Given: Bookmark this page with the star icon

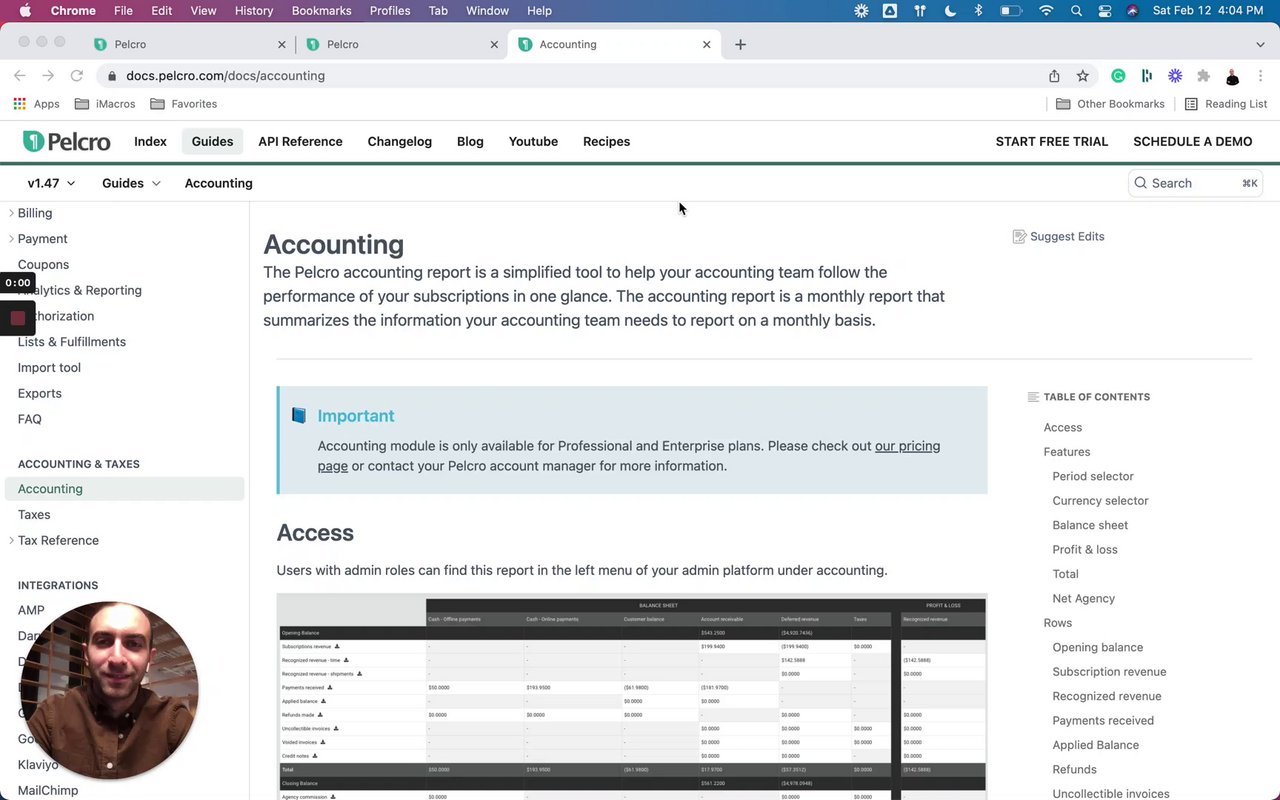Looking at the screenshot, I should [1082, 76].
